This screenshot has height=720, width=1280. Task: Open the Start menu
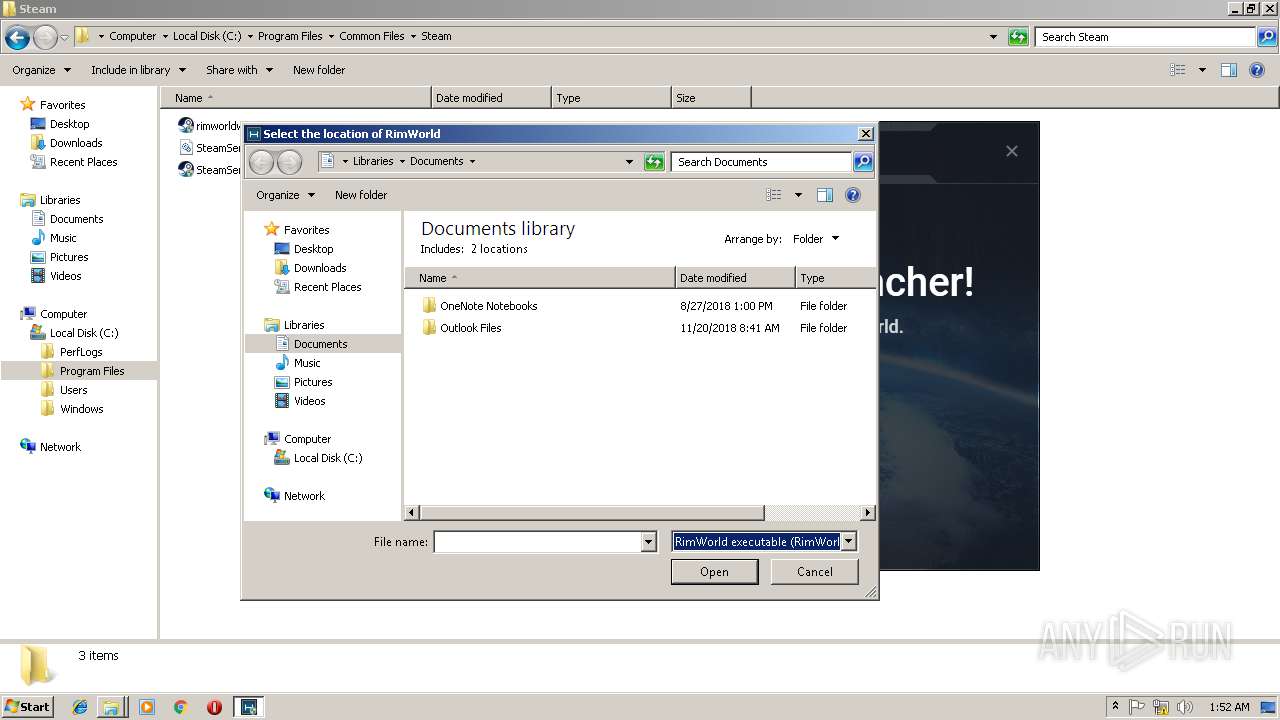pos(27,706)
